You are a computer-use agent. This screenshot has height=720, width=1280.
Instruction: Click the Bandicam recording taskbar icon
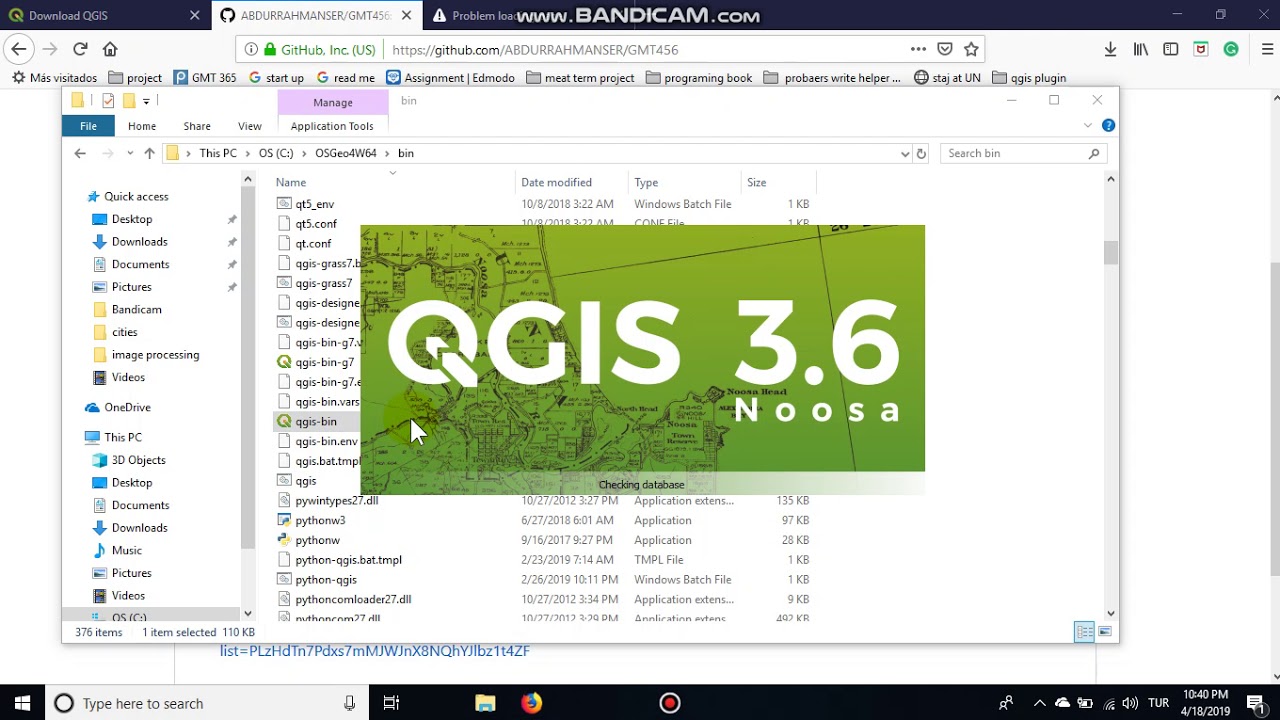coord(670,703)
